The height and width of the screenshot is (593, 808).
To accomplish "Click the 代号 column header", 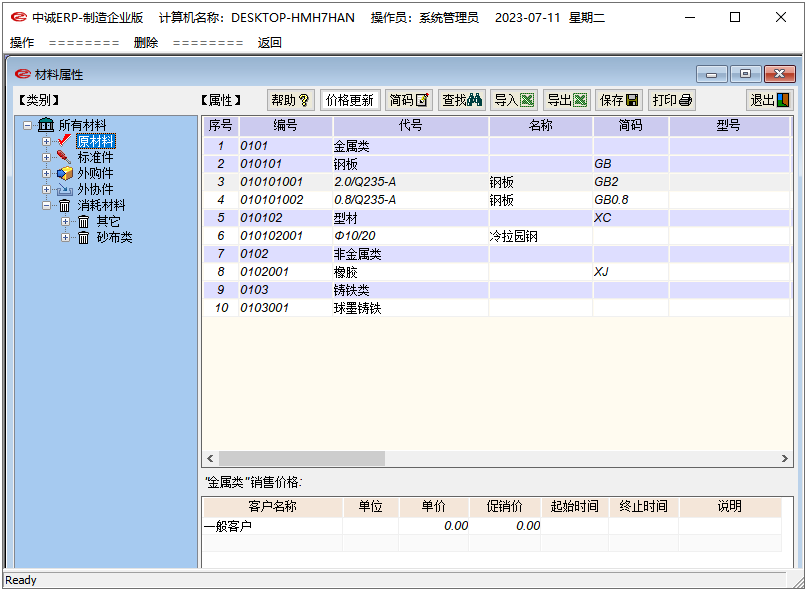I will pos(411,125).
